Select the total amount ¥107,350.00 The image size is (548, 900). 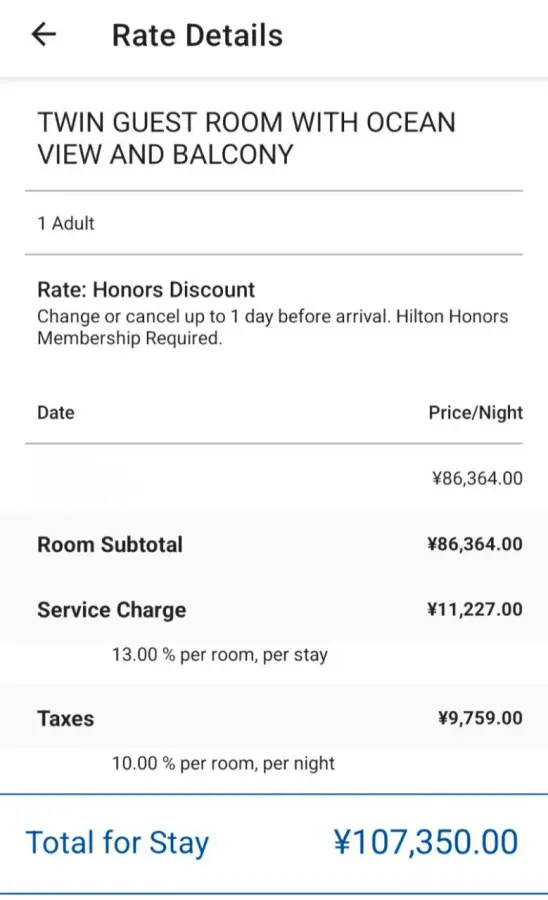tap(426, 842)
